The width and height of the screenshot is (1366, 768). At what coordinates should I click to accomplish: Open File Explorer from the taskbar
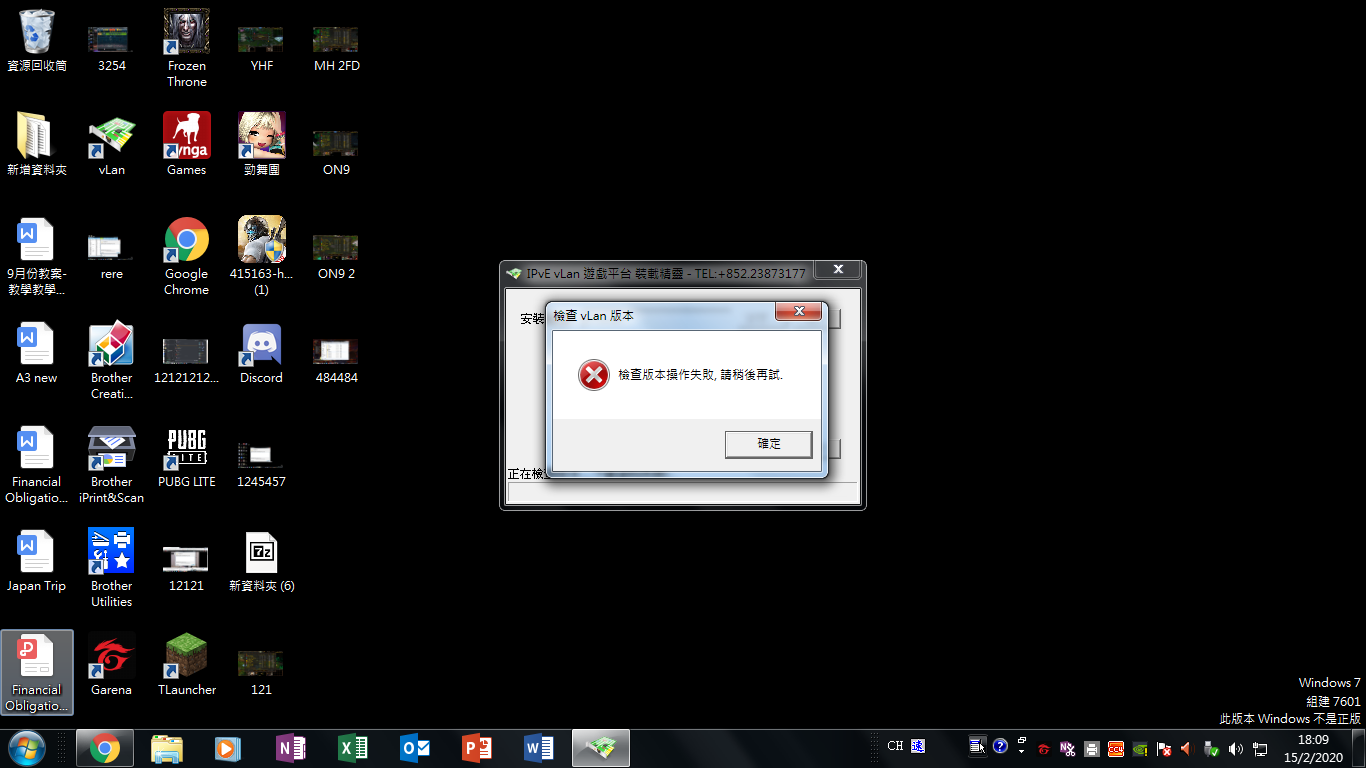[167, 748]
